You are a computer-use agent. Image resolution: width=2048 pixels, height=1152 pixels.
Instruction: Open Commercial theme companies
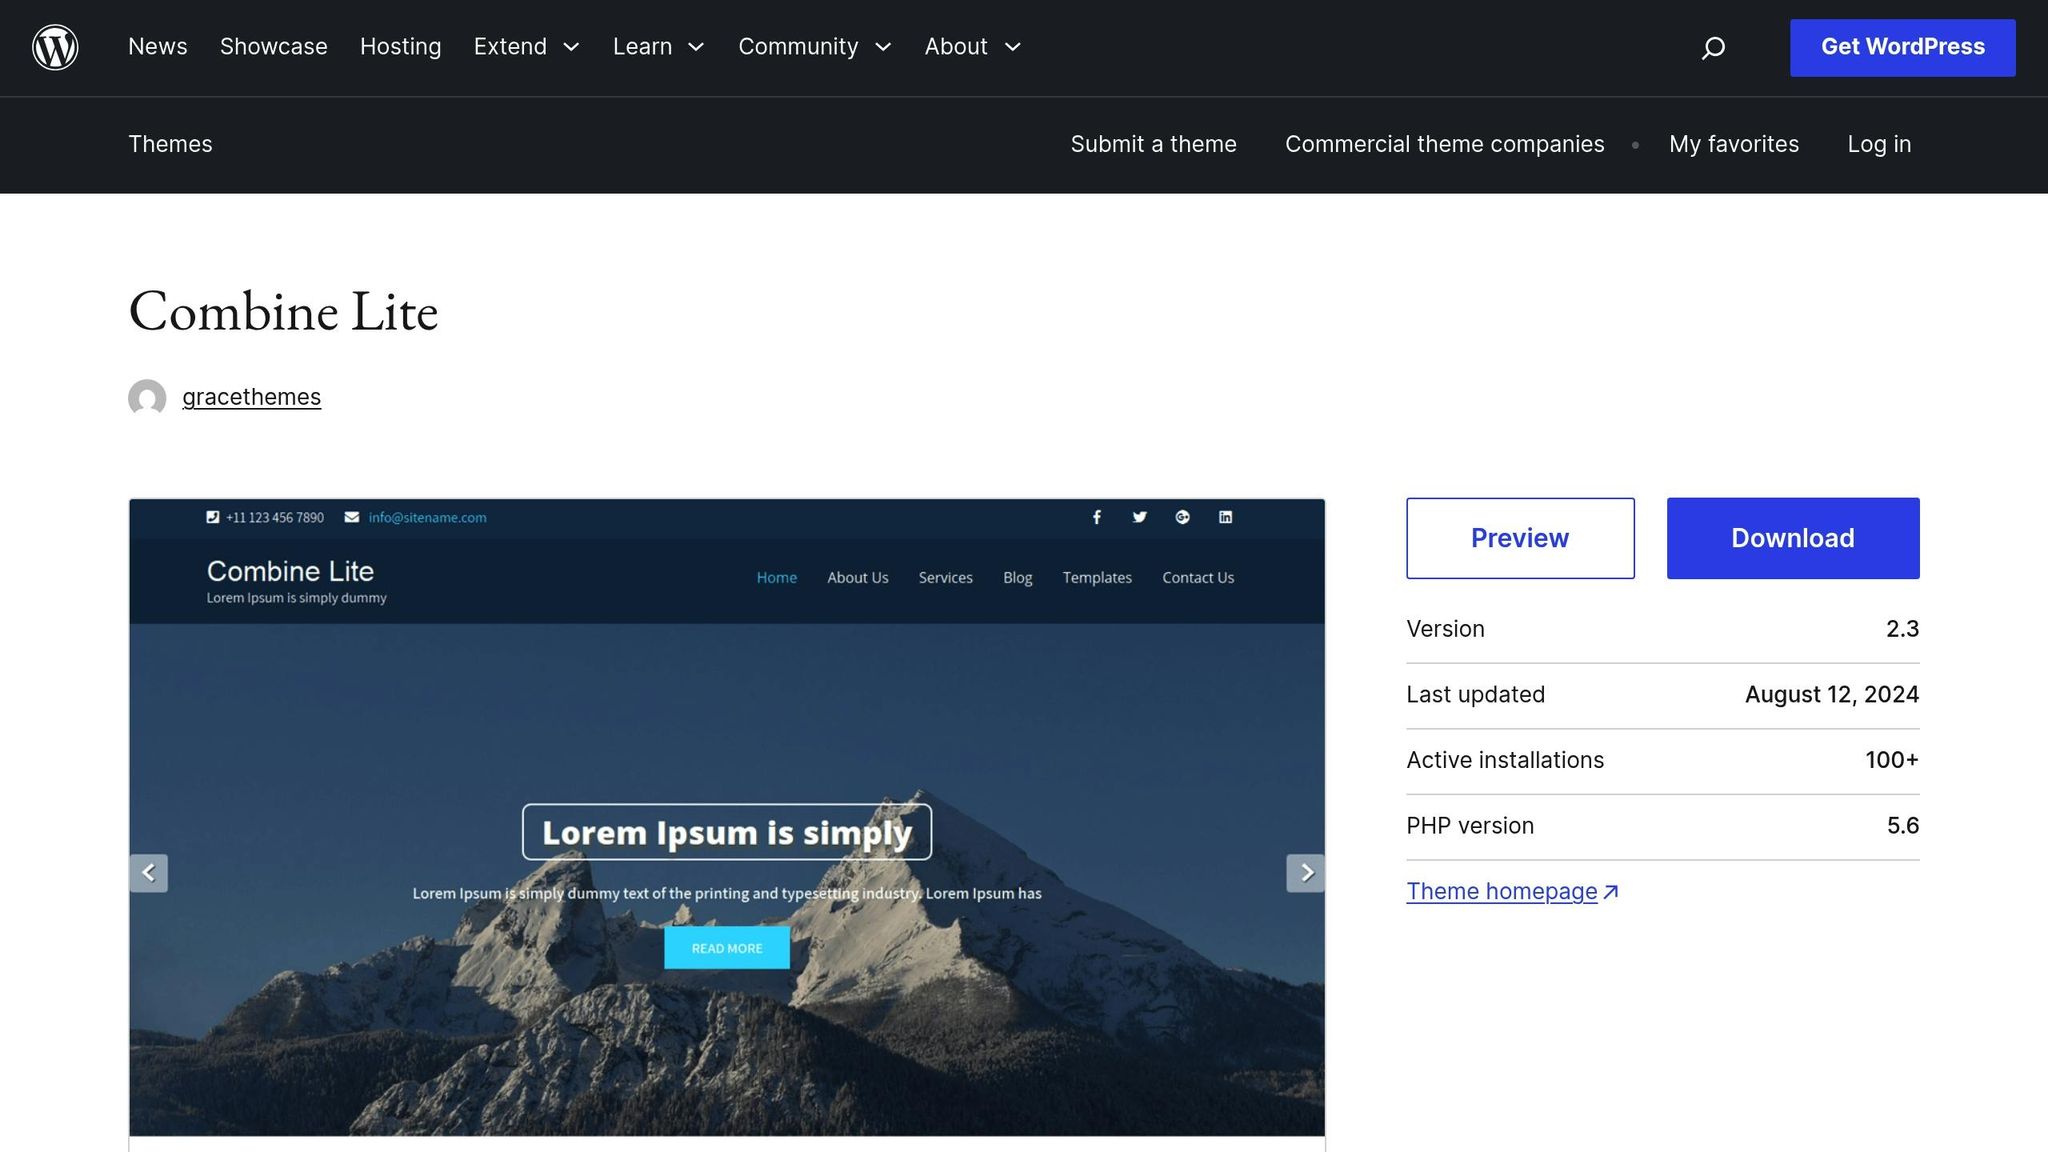(x=1444, y=144)
